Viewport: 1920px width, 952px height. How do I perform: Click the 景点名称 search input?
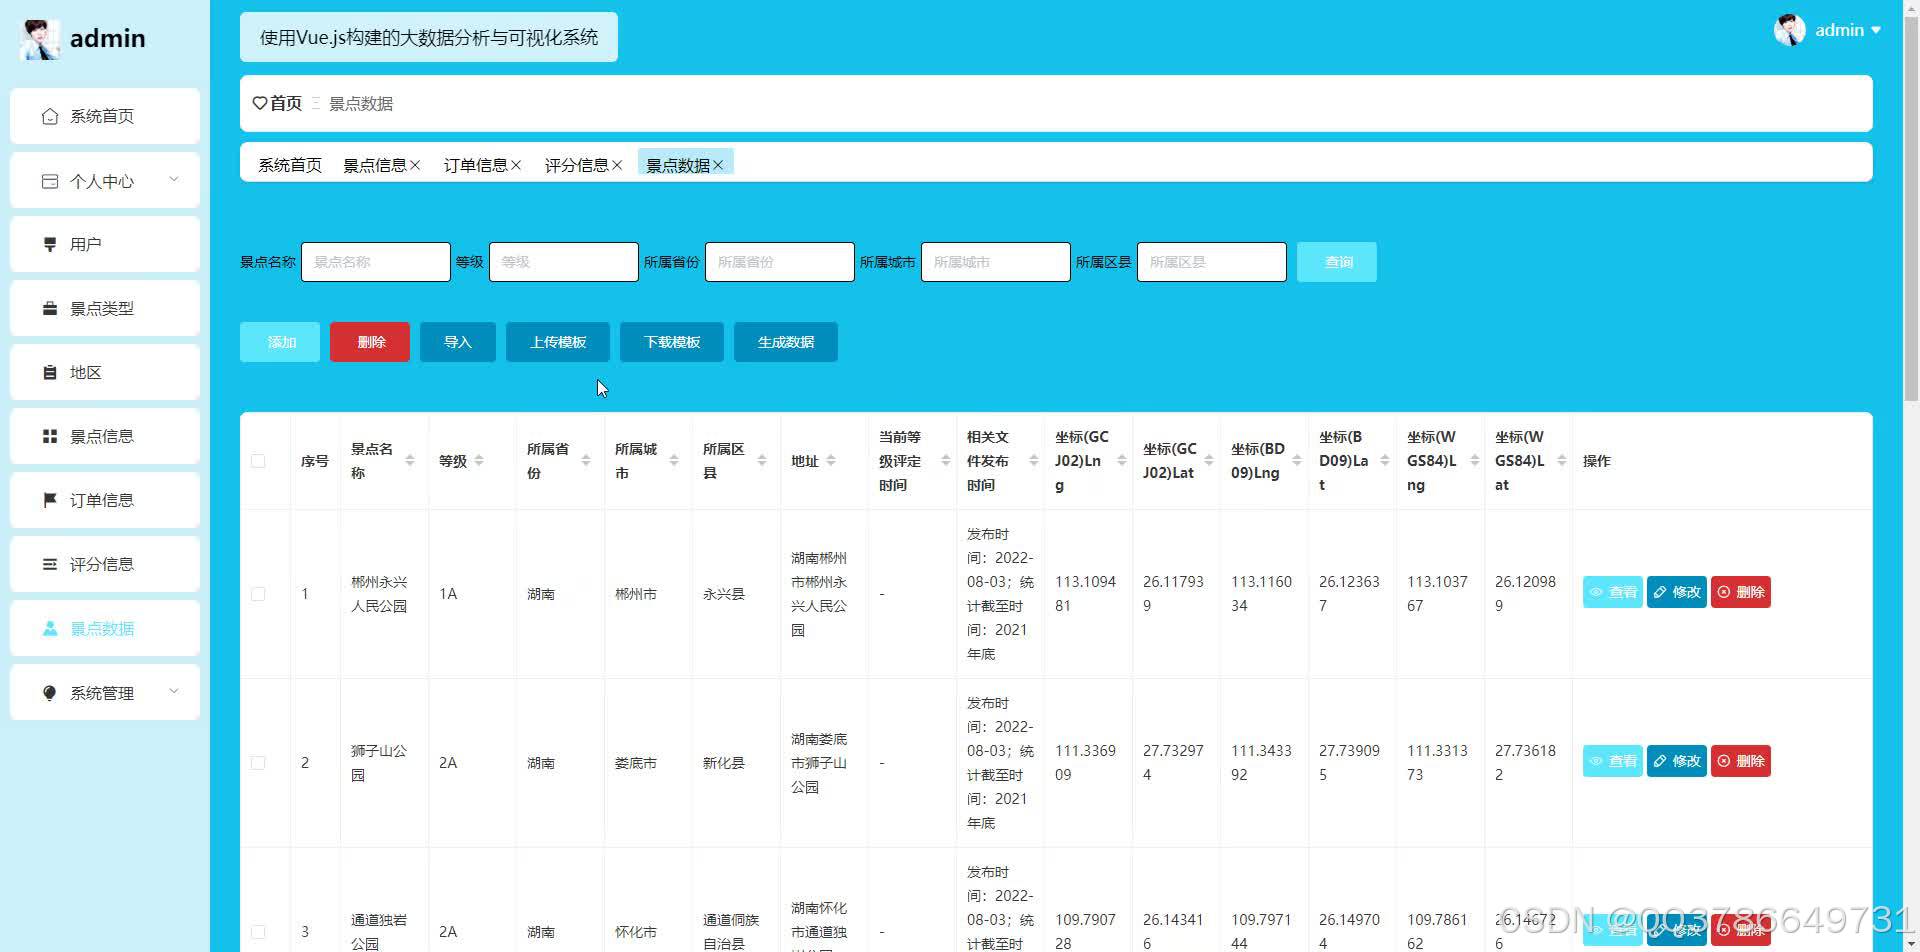click(376, 262)
